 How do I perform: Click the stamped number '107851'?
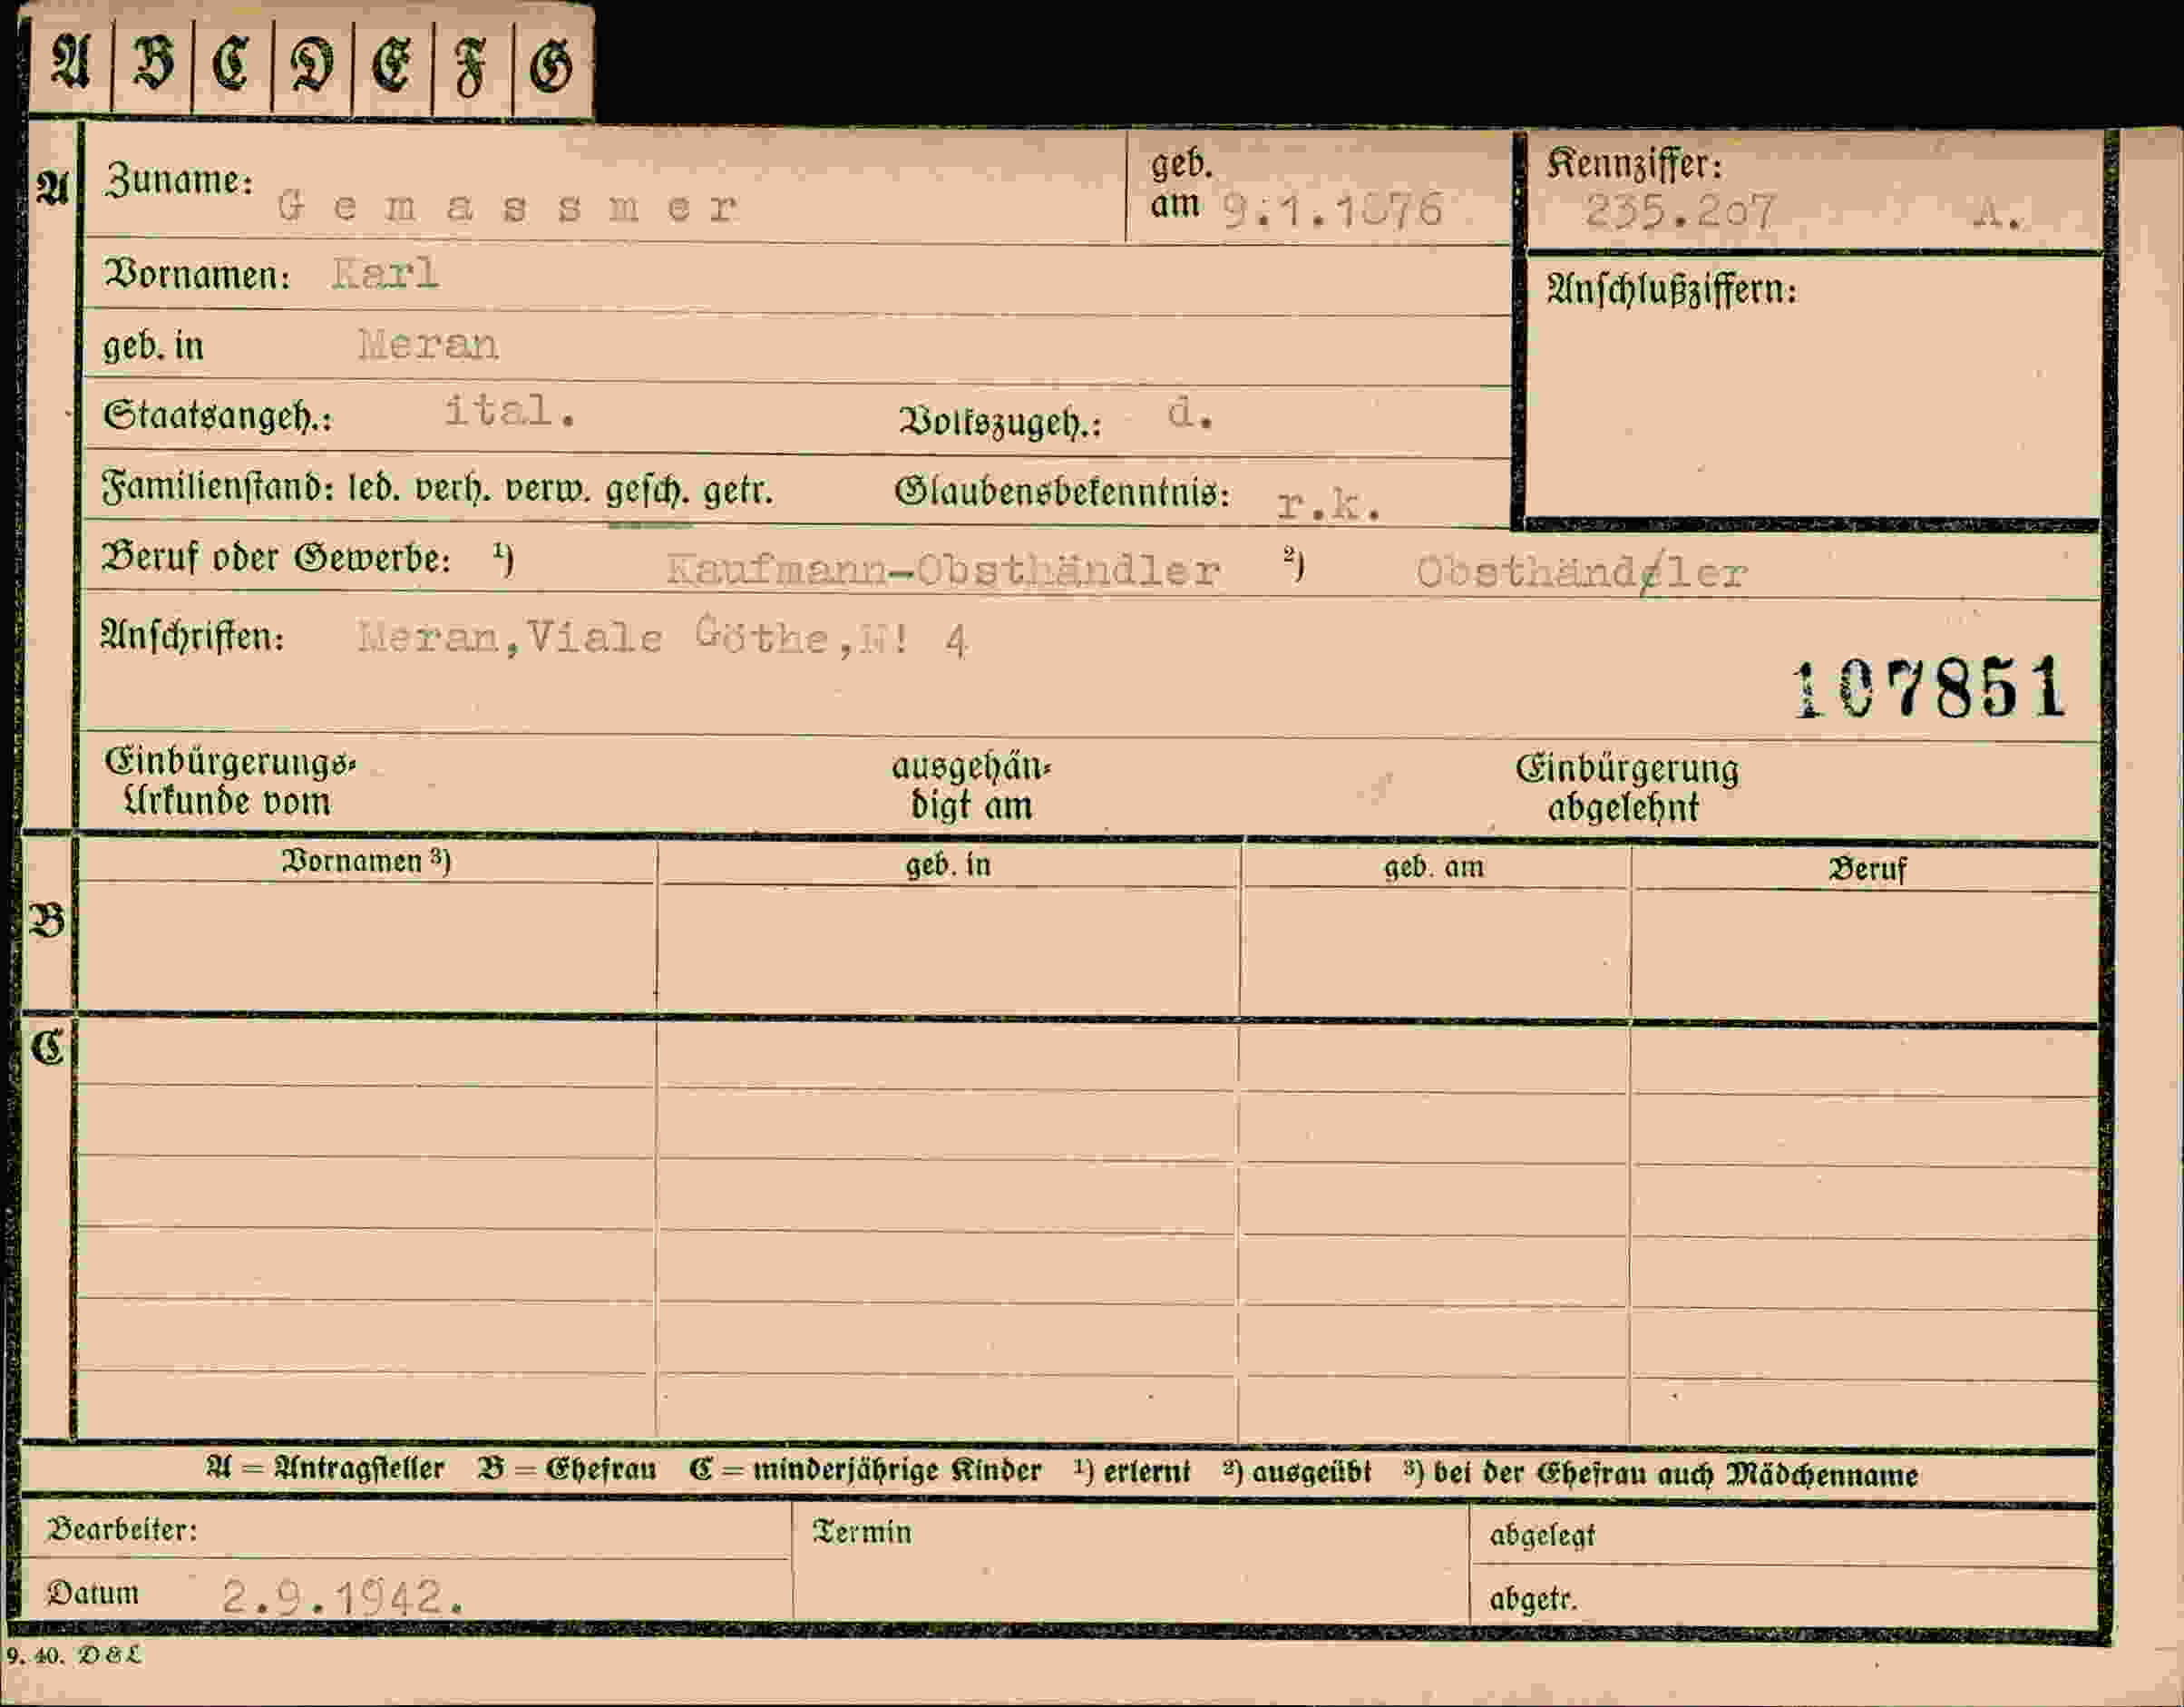(1930, 689)
